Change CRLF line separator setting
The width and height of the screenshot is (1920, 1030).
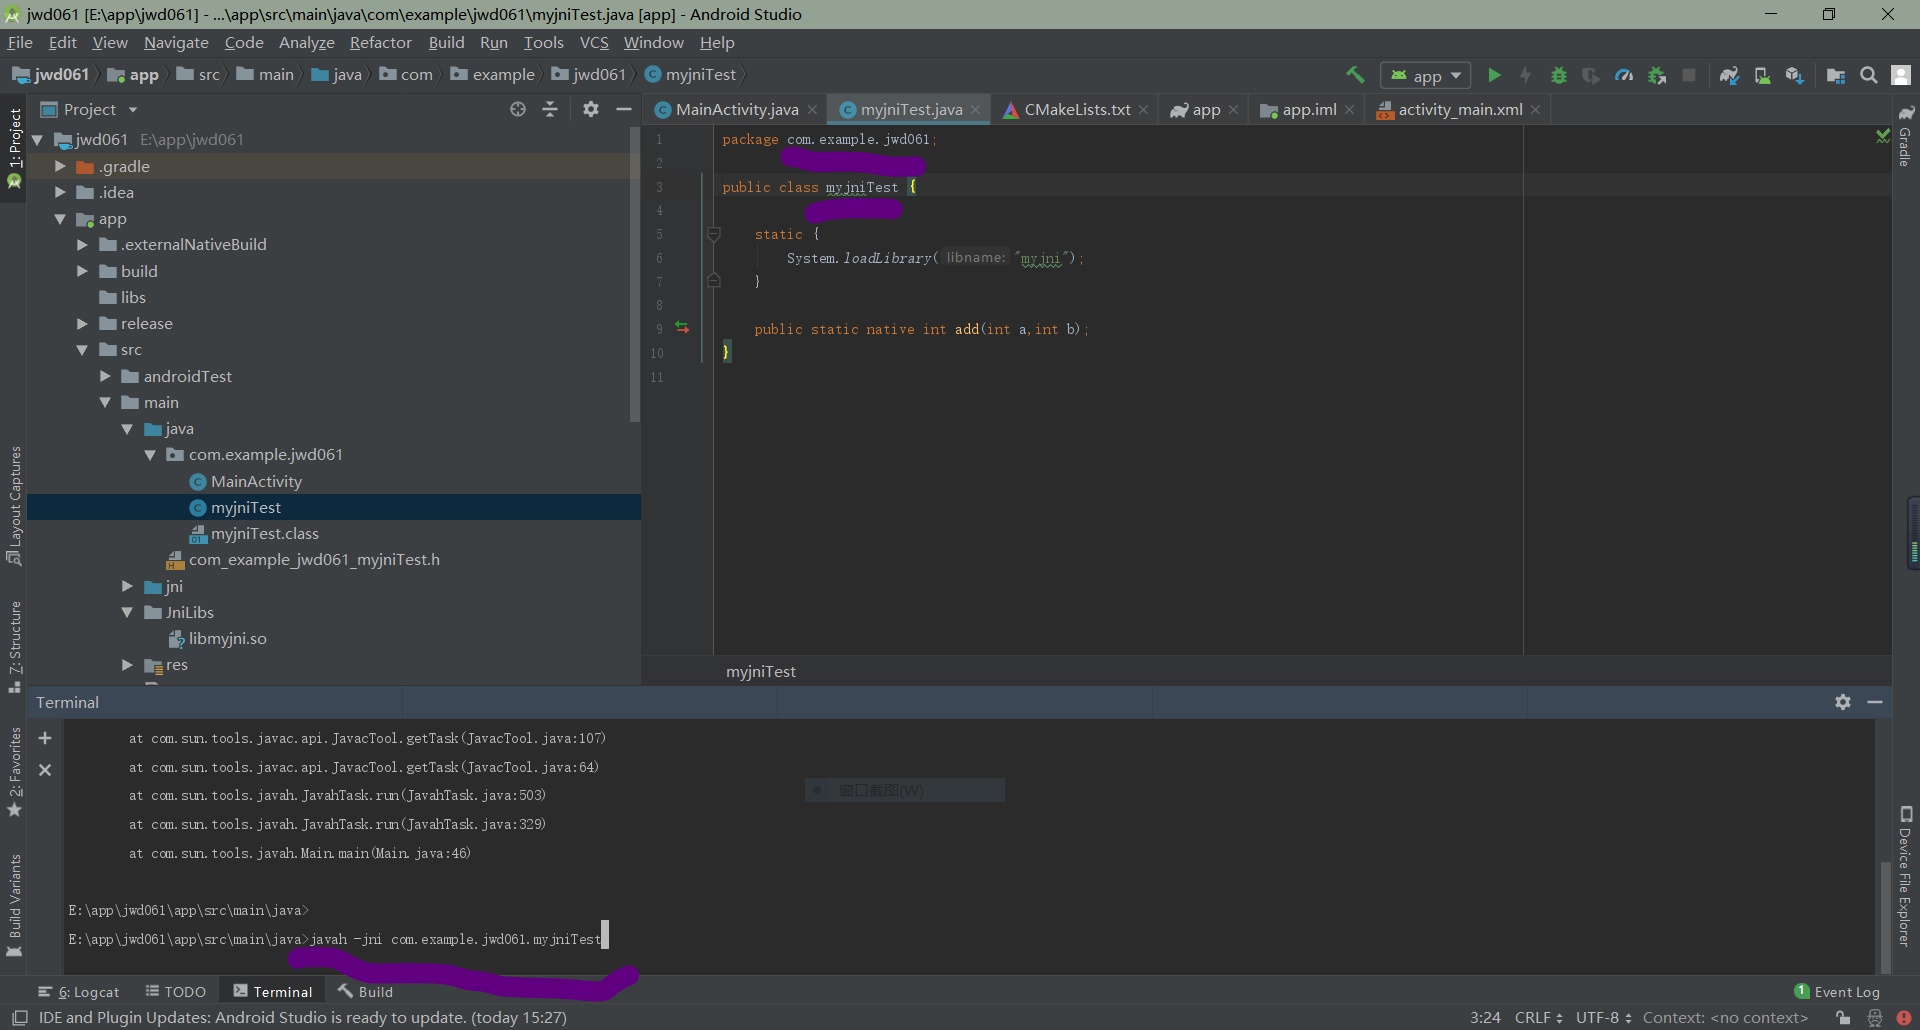click(1538, 1018)
